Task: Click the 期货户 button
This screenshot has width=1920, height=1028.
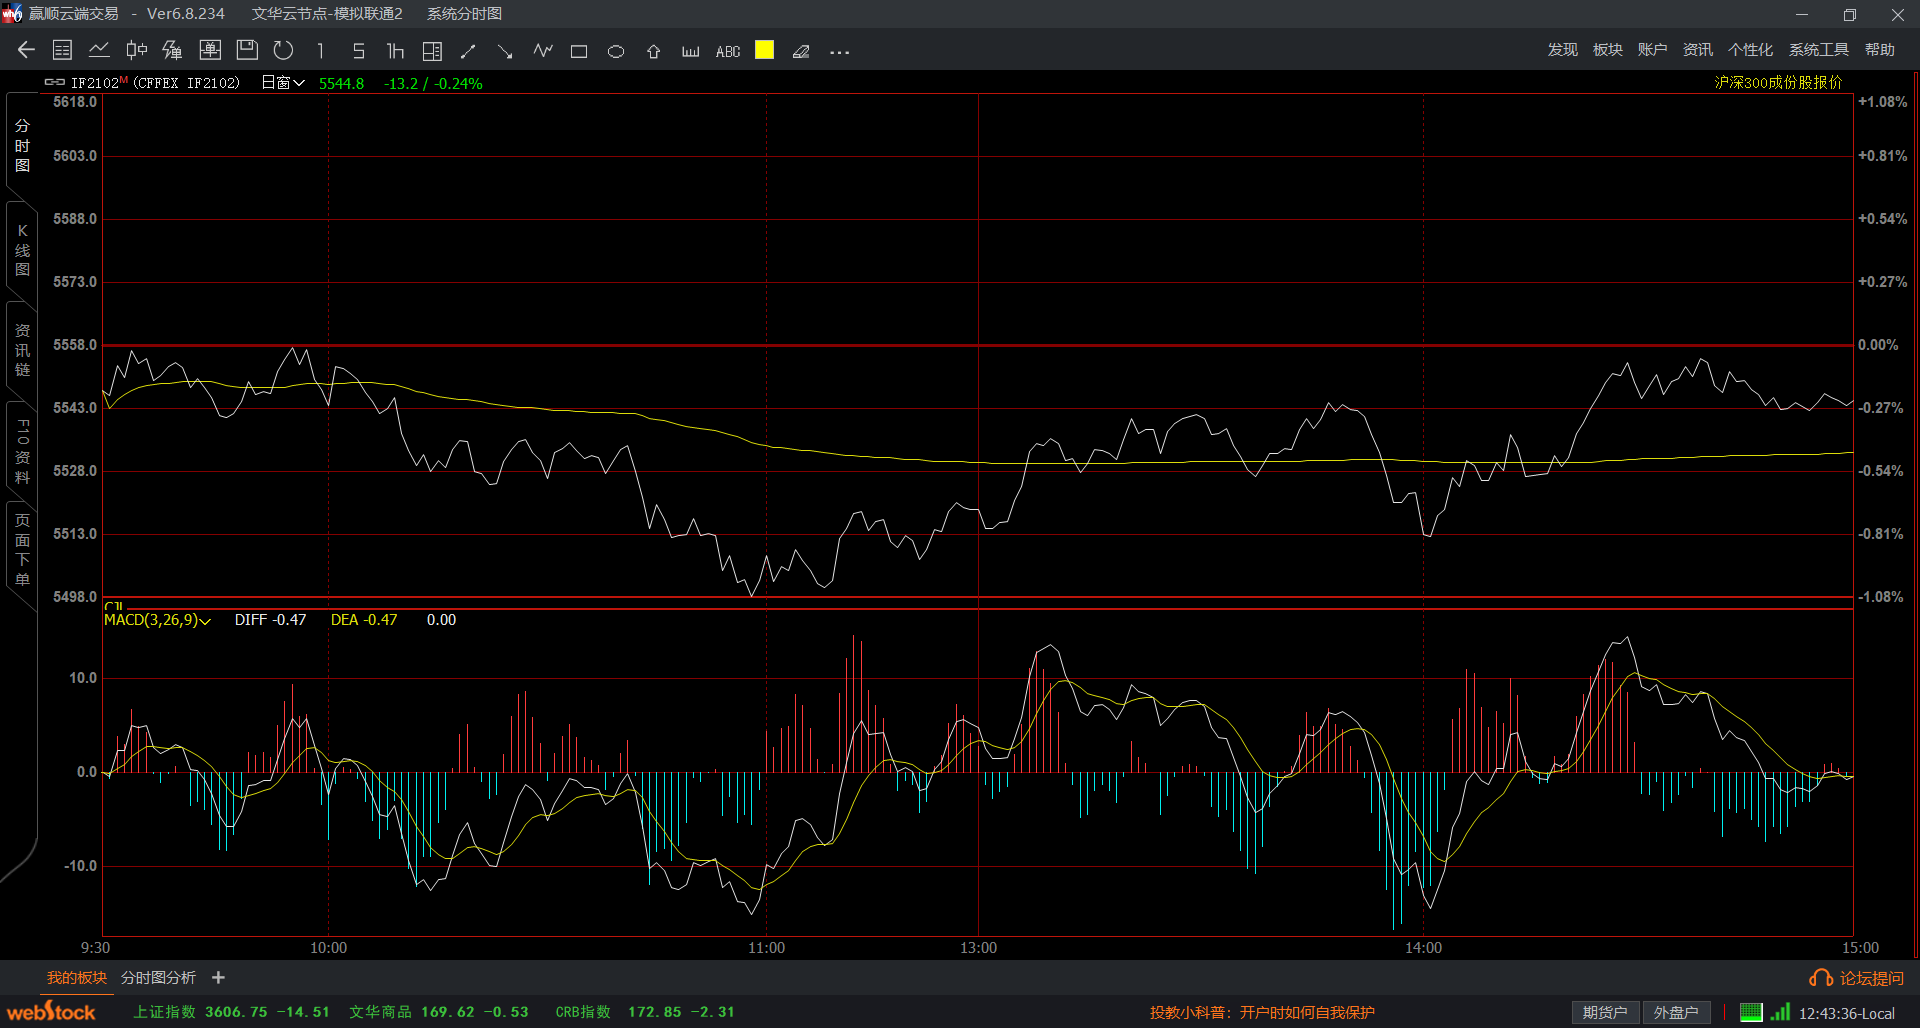Action: [x=1604, y=1013]
